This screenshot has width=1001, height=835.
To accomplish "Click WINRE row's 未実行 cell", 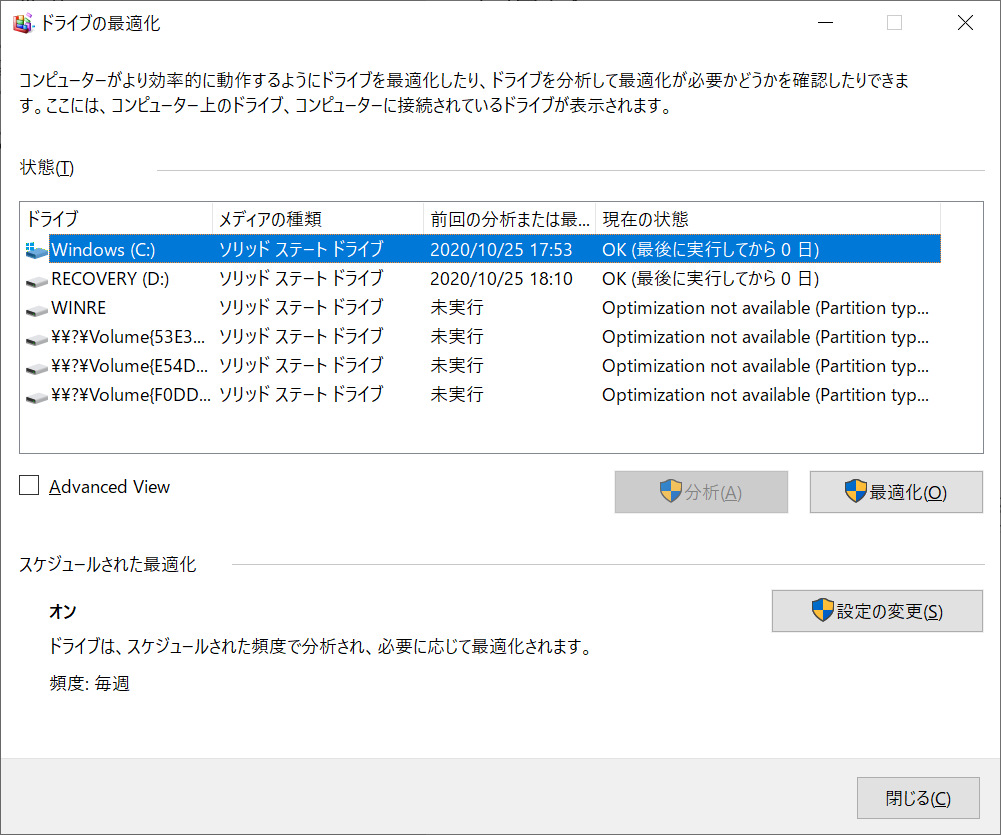I will (x=457, y=308).
